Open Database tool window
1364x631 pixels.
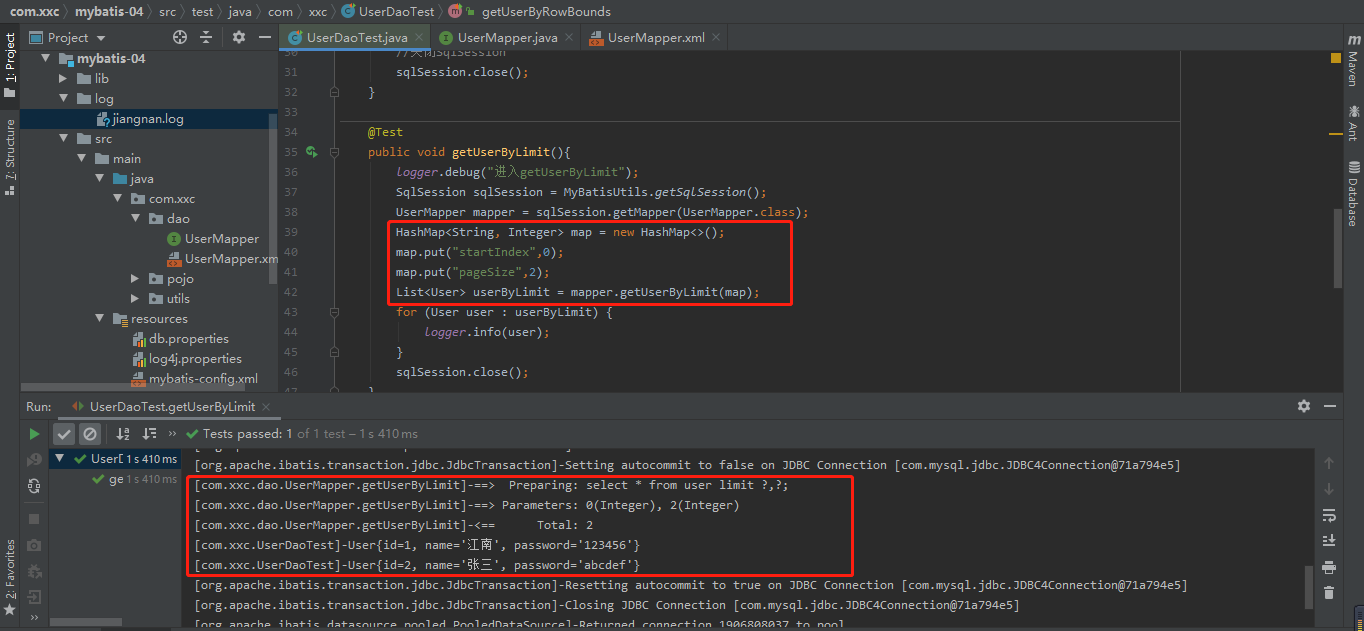(x=1353, y=193)
